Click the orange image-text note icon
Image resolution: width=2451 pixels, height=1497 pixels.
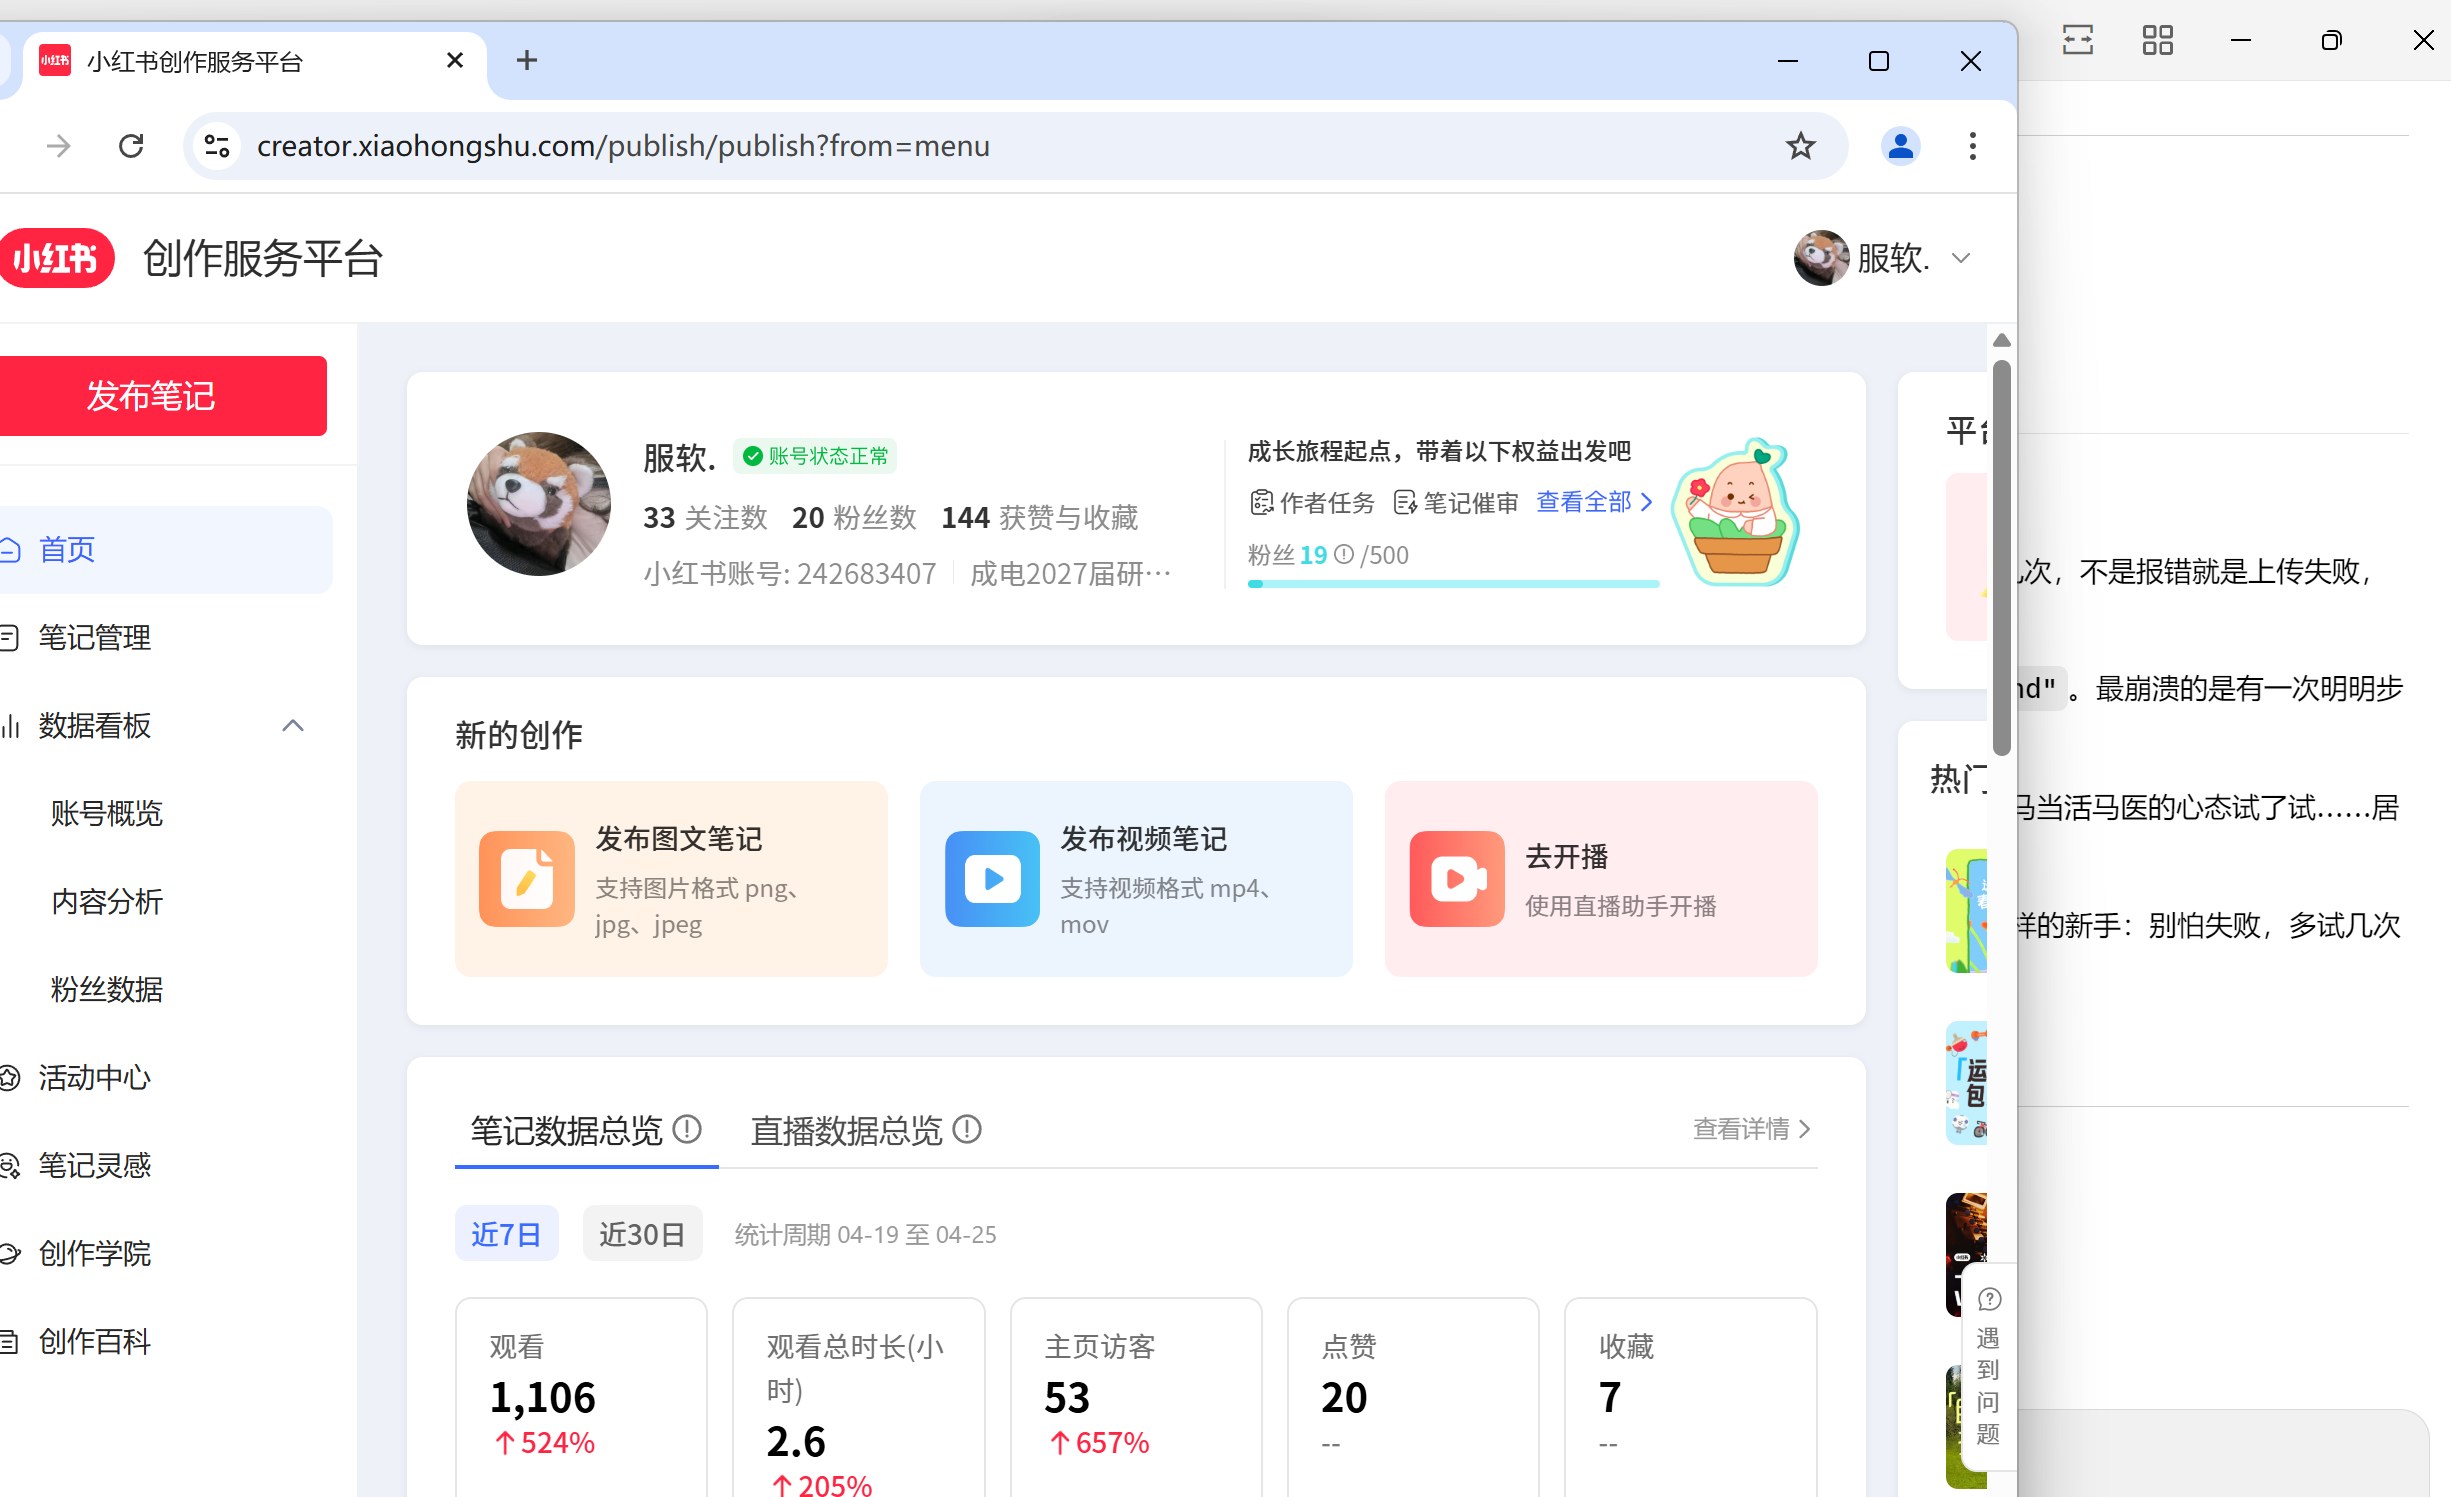[x=526, y=879]
